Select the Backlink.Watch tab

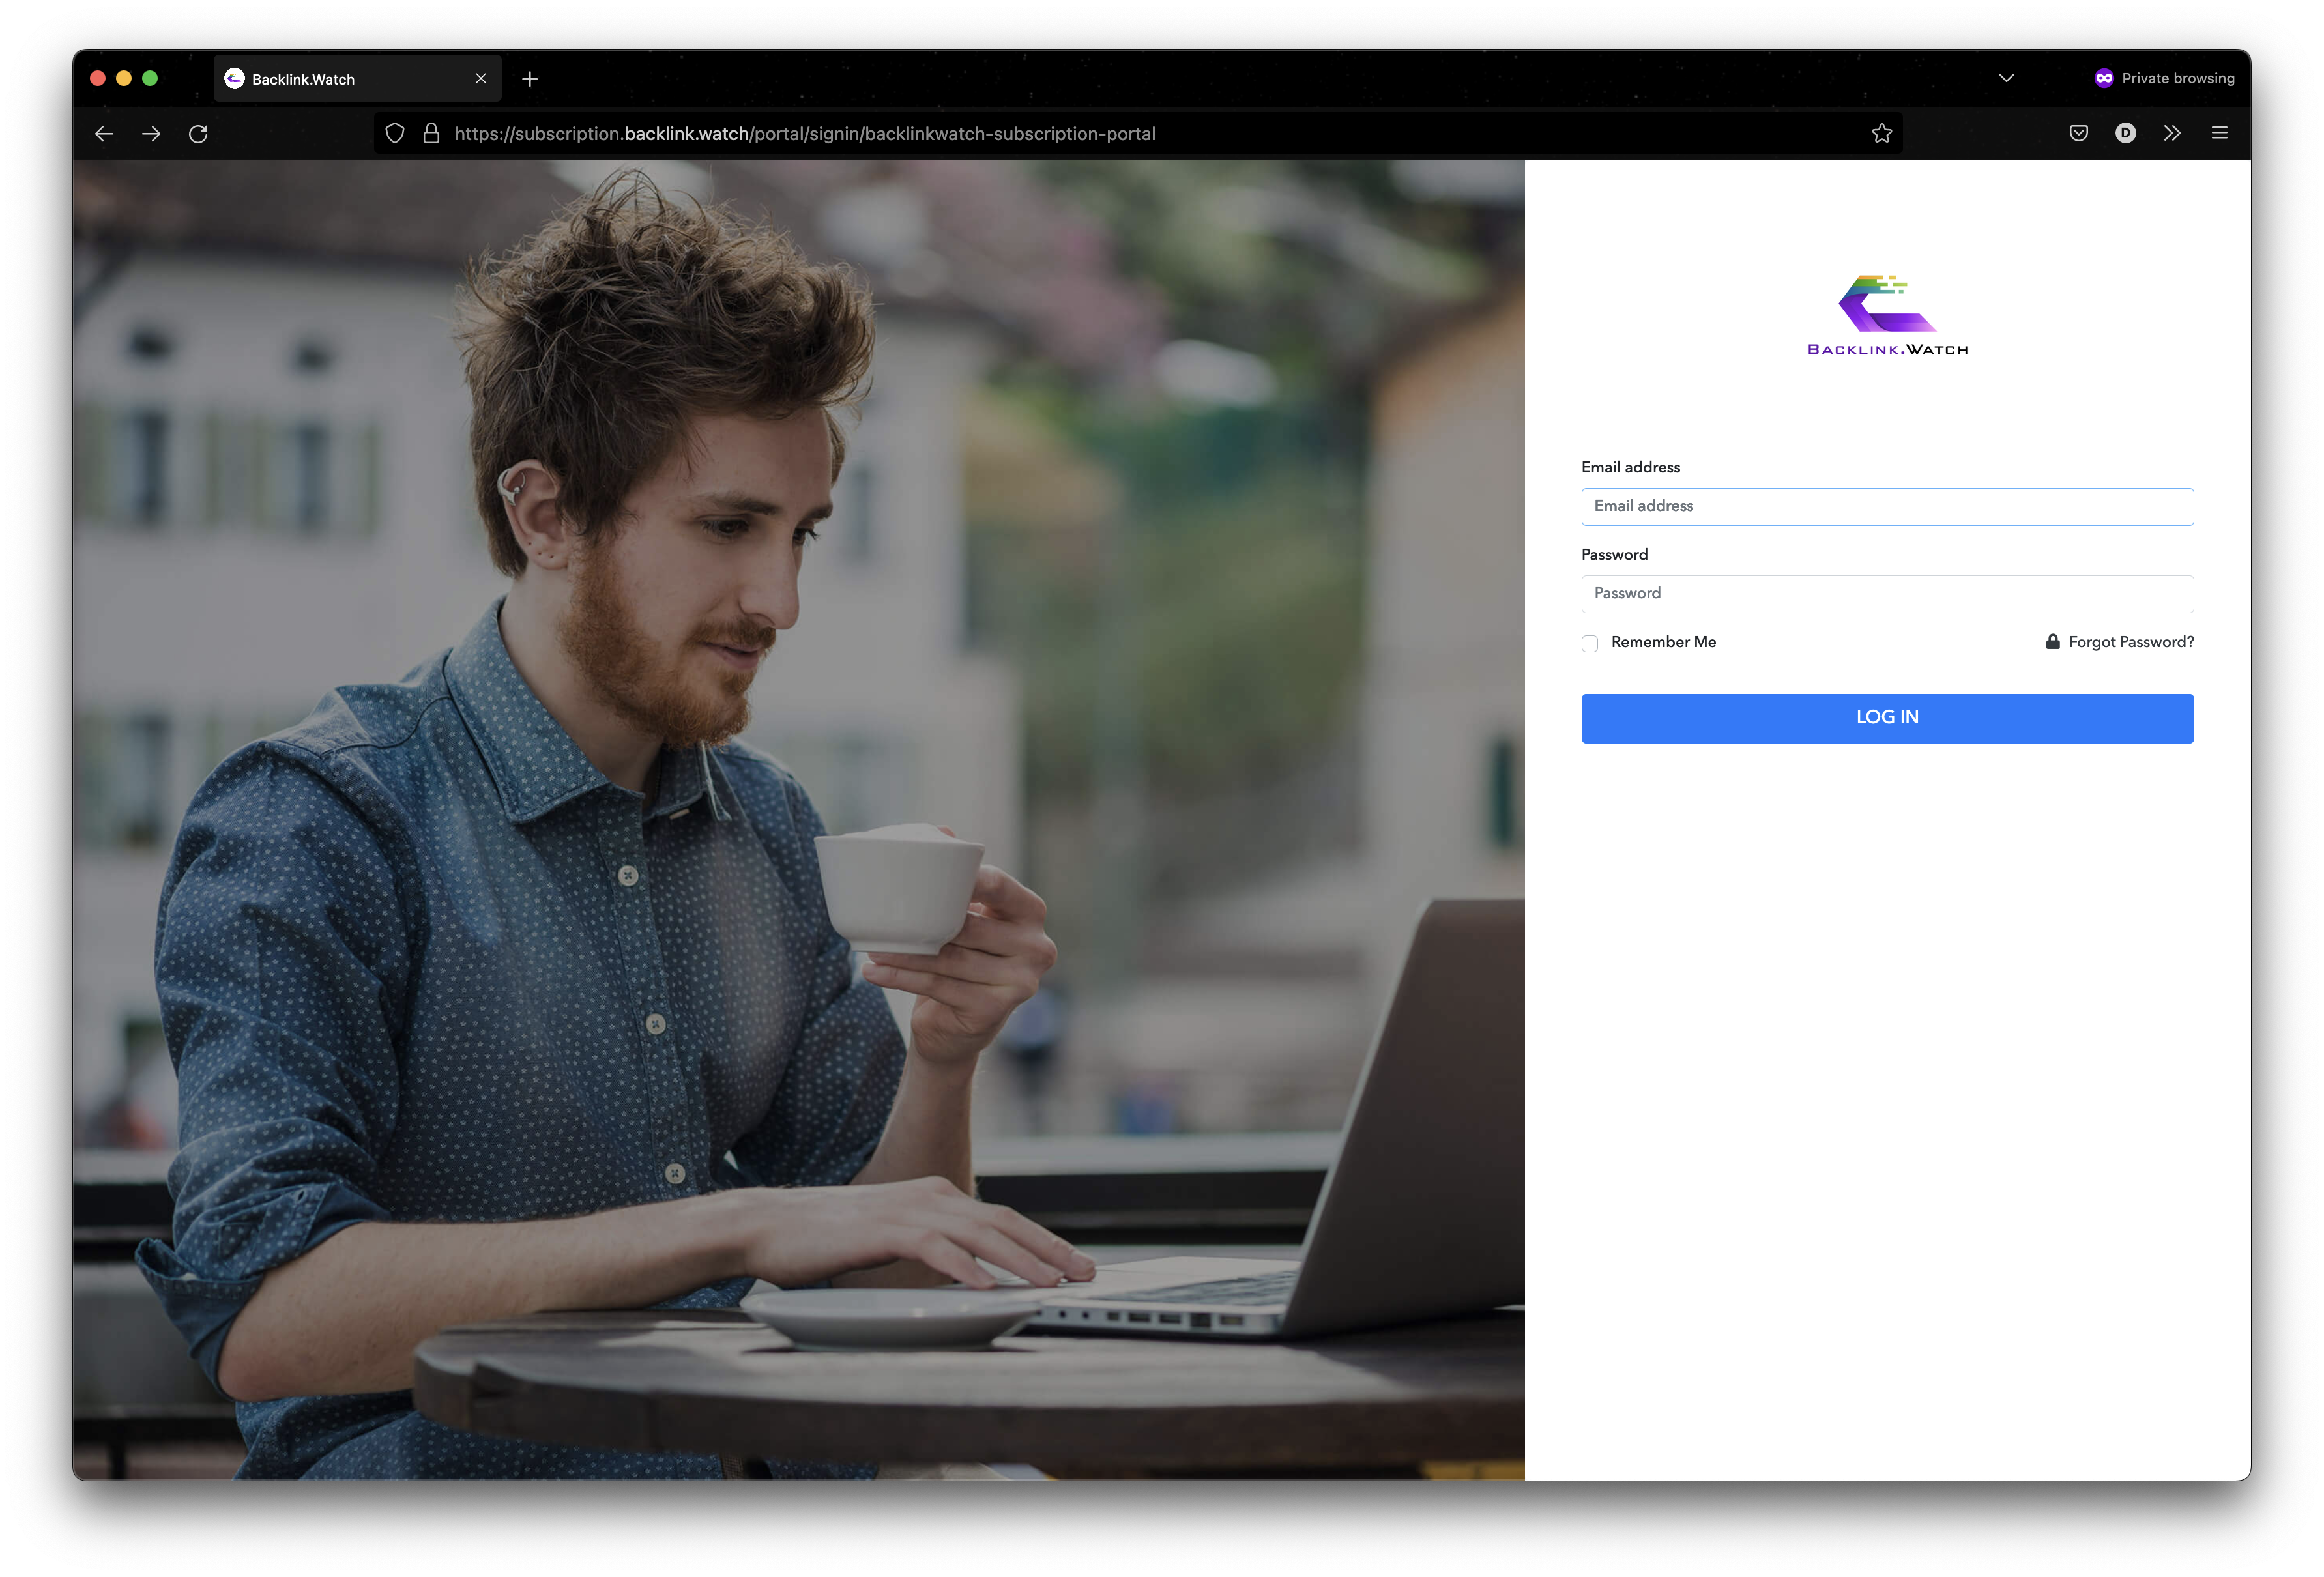357,79
